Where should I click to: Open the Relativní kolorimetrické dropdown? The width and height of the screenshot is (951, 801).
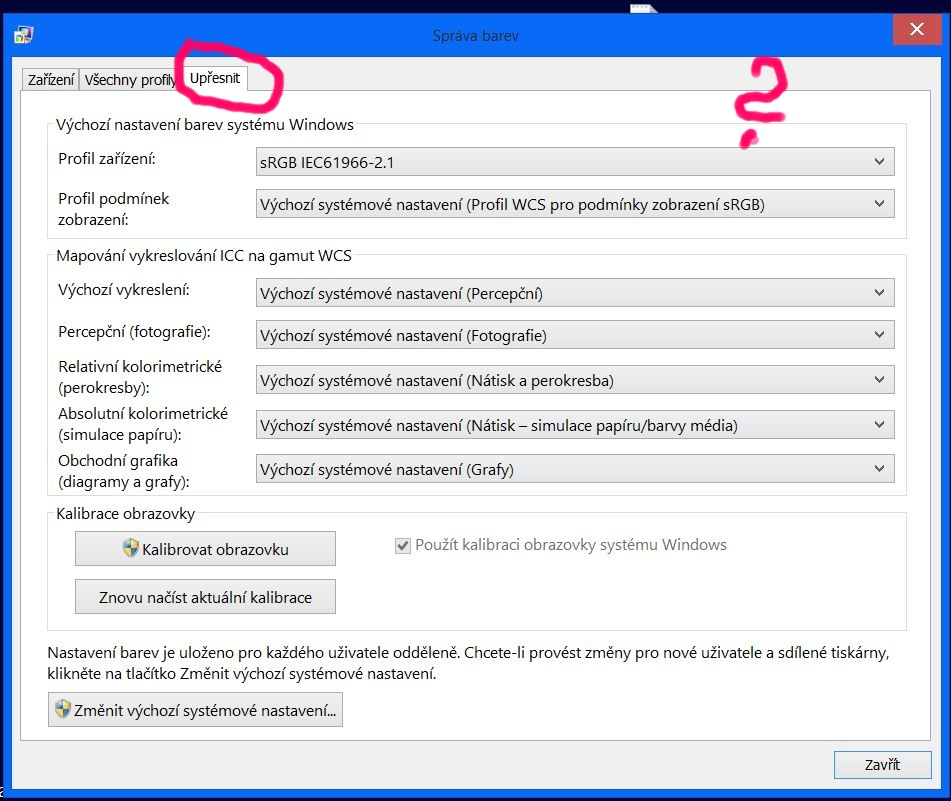[x=575, y=380]
